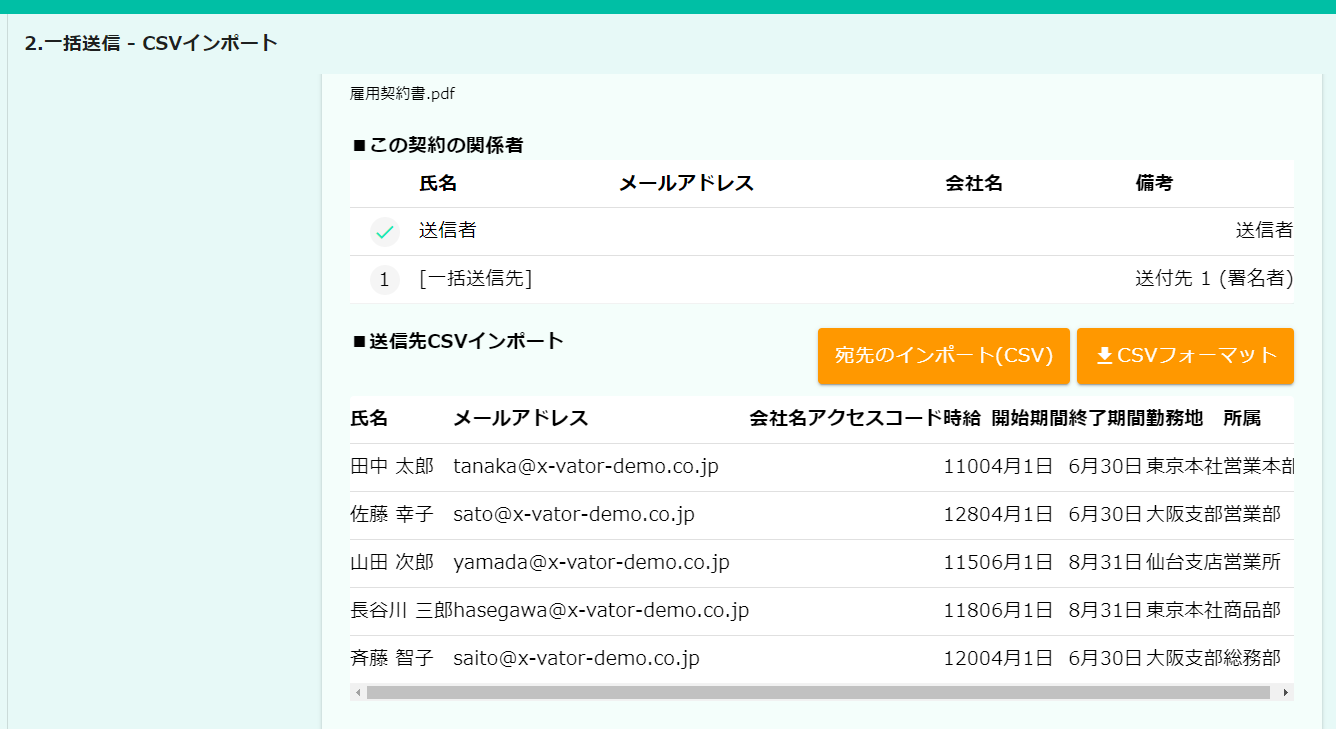
Task: Click the CSVフォーマット download button
Action: click(1185, 356)
